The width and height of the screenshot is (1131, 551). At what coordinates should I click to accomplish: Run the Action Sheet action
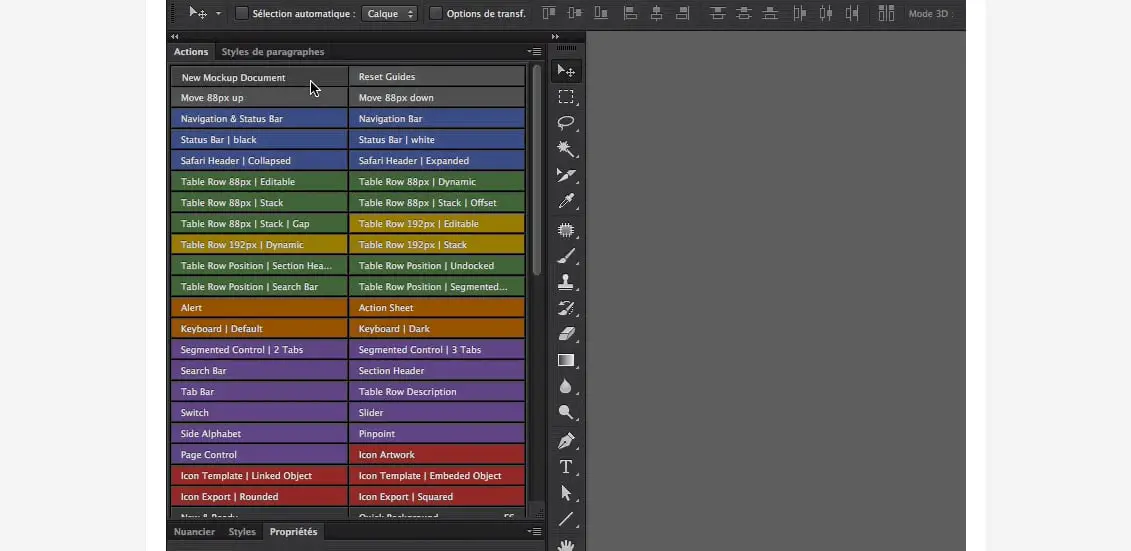[437, 307]
